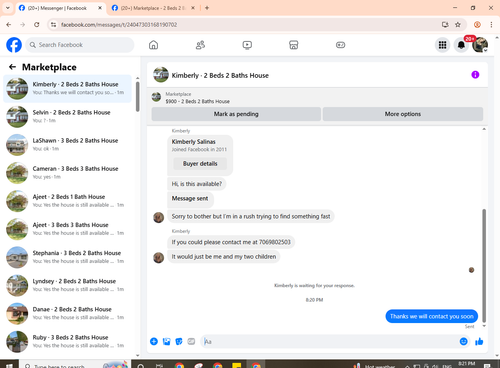Click the conversation list scrollbar
500x368 pixels.
point(138,97)
